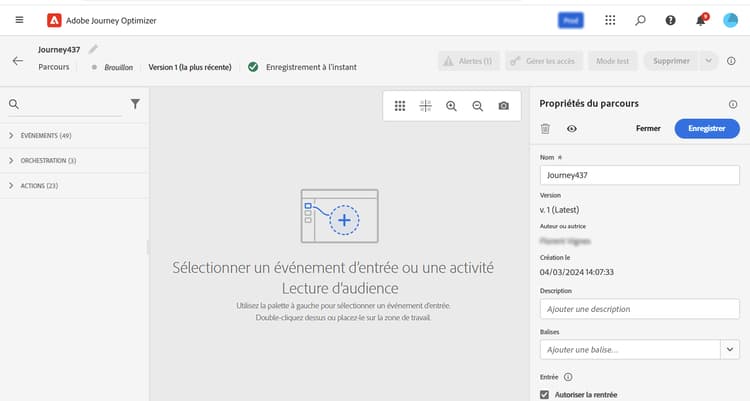The height and width of the screenshot is (401, 750).
Task: Click the Supprimer button
Action: point(671,61)
